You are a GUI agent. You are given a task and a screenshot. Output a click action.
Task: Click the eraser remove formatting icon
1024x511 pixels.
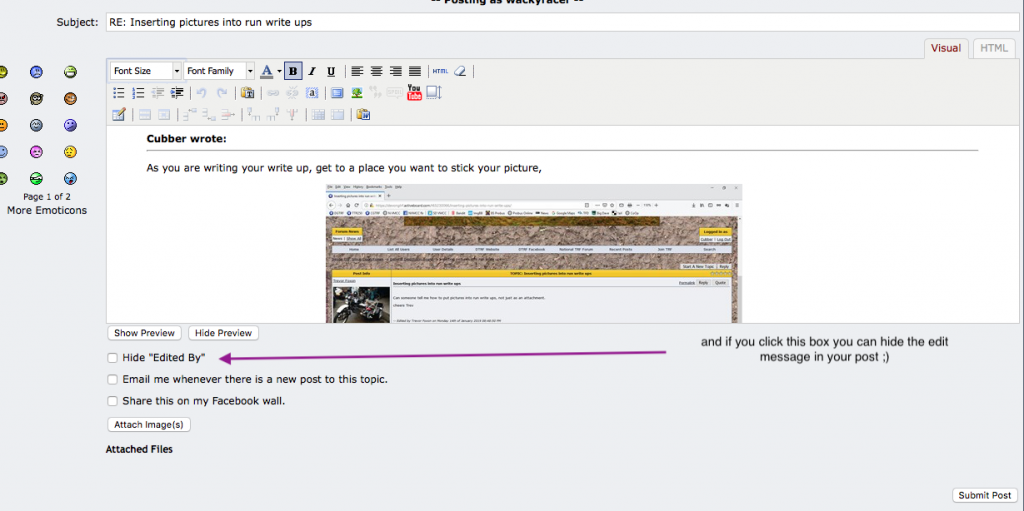460,71
